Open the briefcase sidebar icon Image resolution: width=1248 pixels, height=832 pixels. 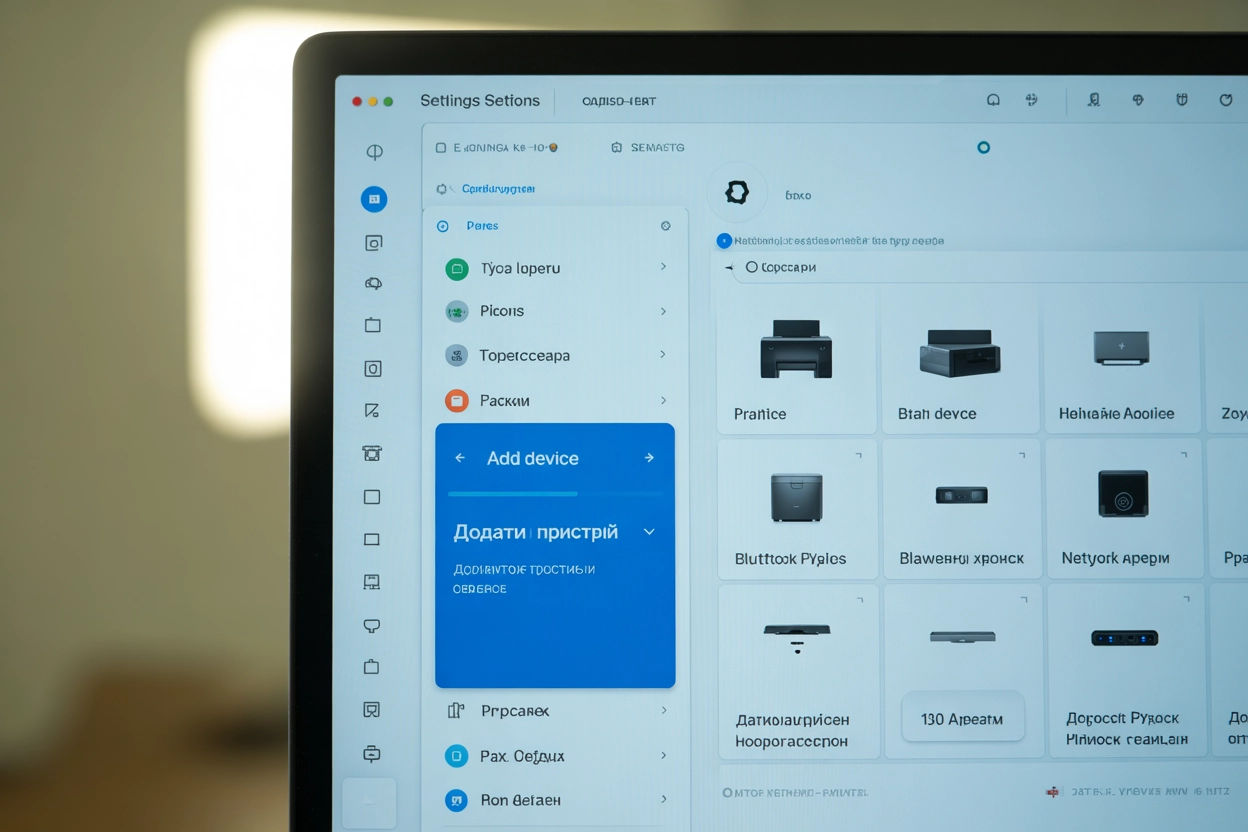coord(372,667)
